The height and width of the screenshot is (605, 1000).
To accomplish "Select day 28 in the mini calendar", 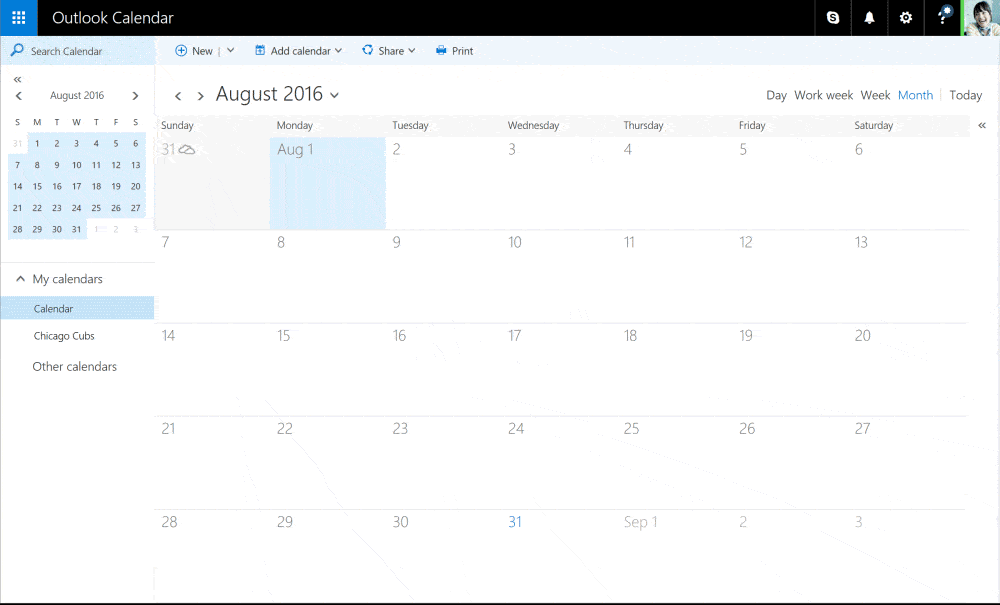I will coord(17,230).
